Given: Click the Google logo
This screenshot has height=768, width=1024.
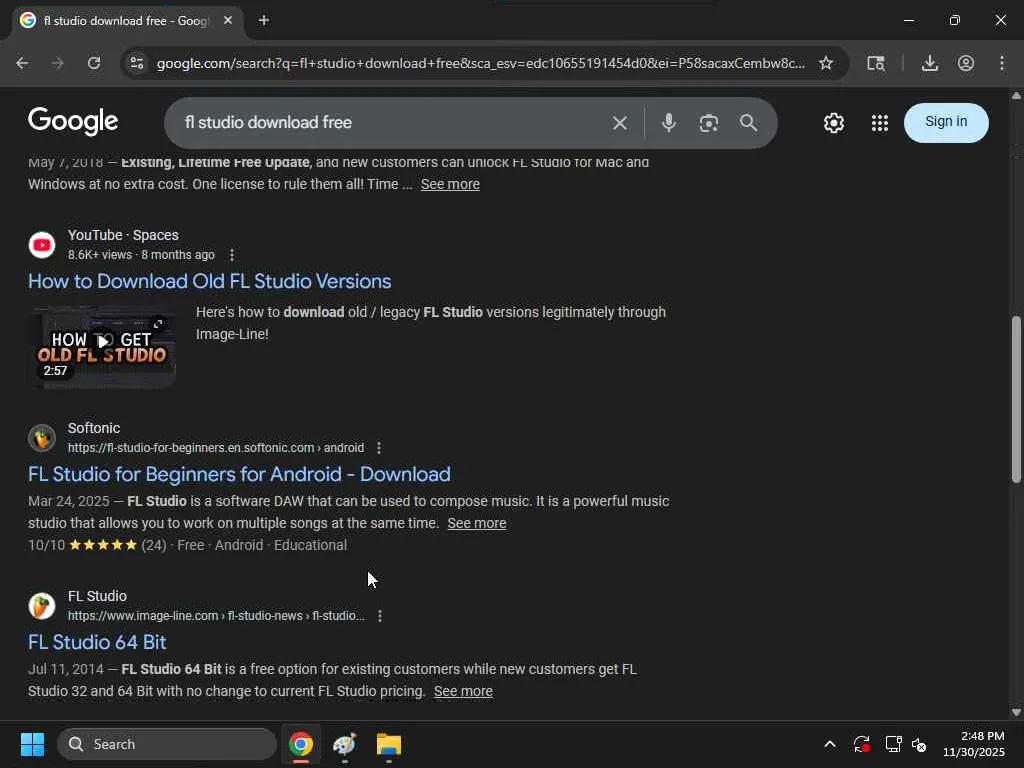Looking at the screenshot, I should pos(73,121).
